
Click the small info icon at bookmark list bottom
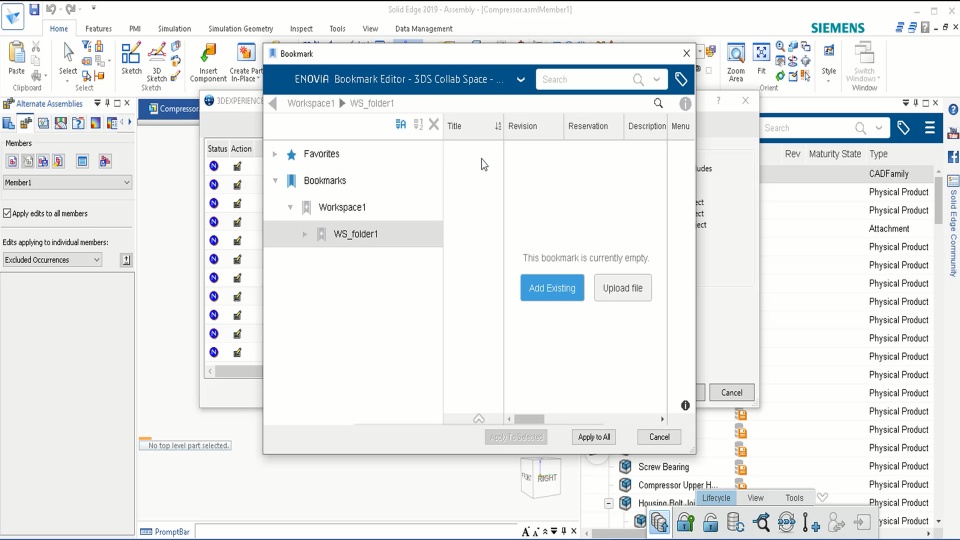tap(685, 405)
